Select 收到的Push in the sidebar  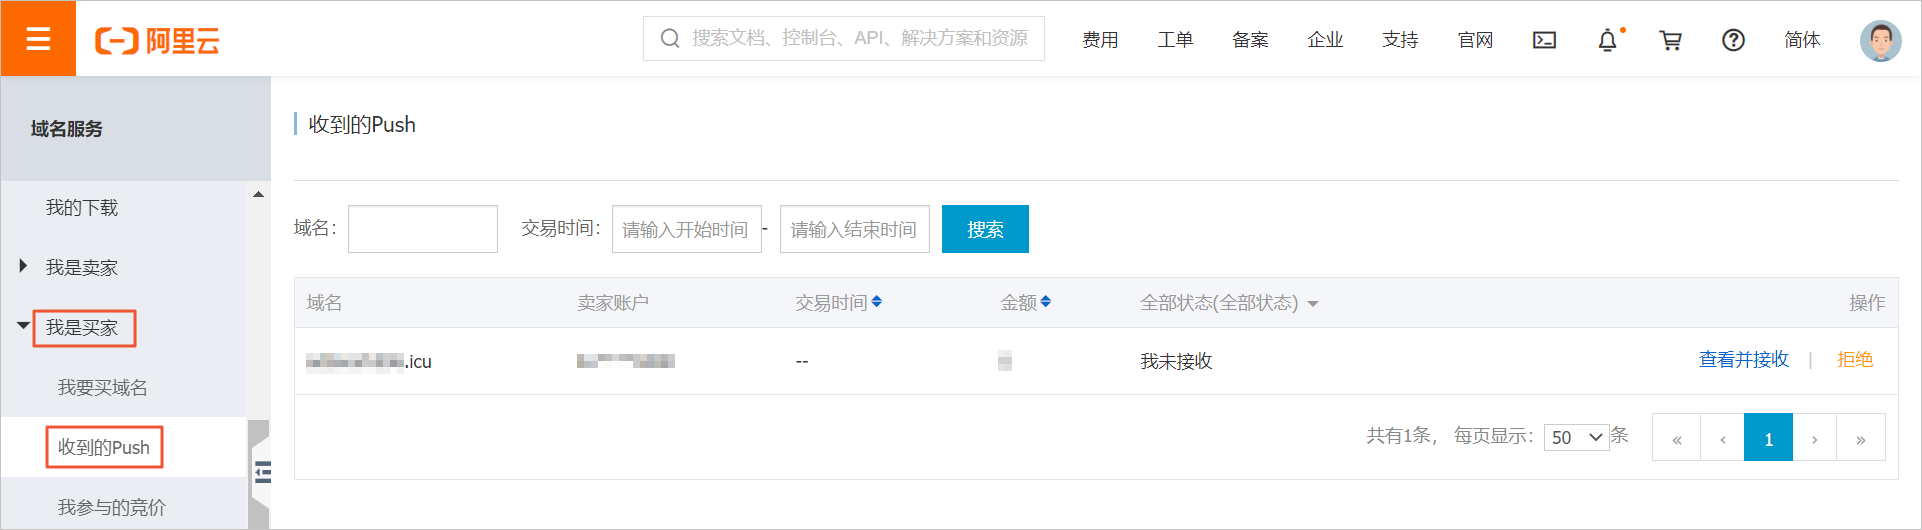104,447
